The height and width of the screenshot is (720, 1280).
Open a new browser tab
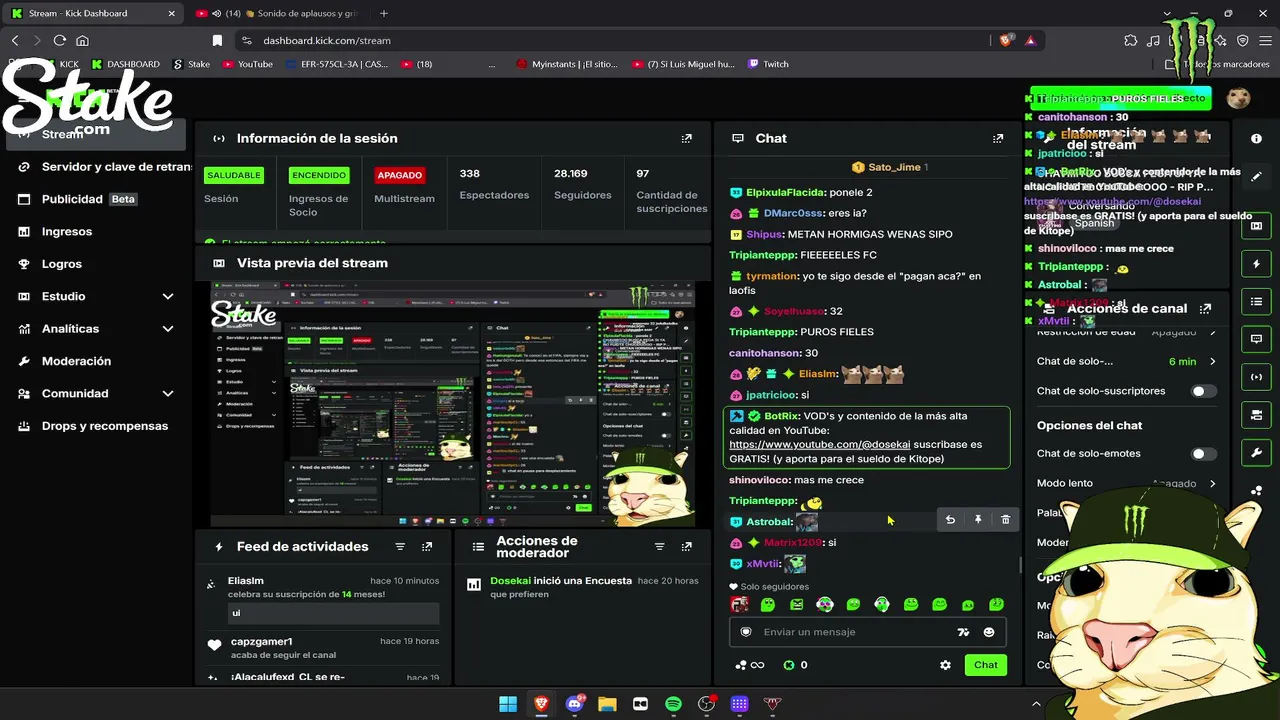click(x=384, y=14)
